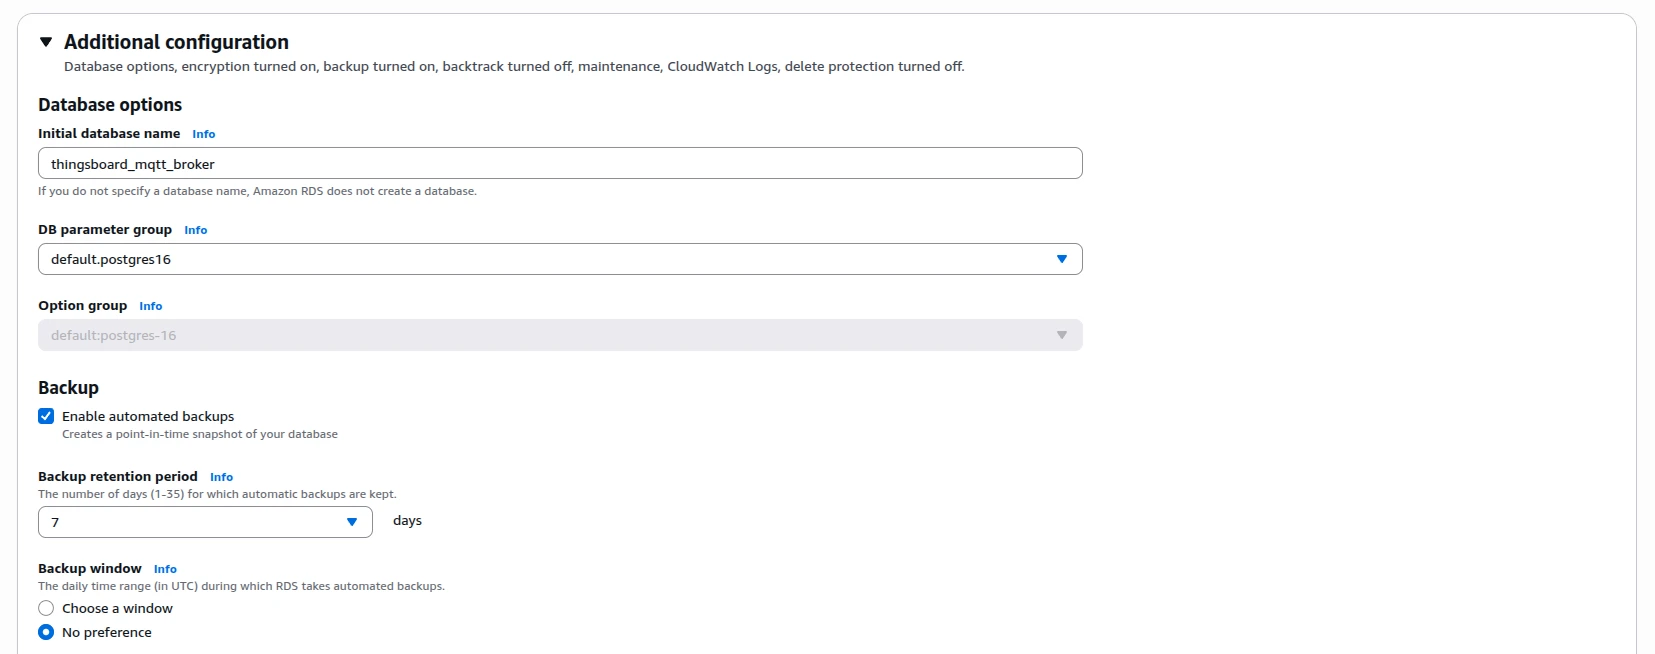Open Info link beside DB parameter group

pyautogui.click(x=196, y=230)
